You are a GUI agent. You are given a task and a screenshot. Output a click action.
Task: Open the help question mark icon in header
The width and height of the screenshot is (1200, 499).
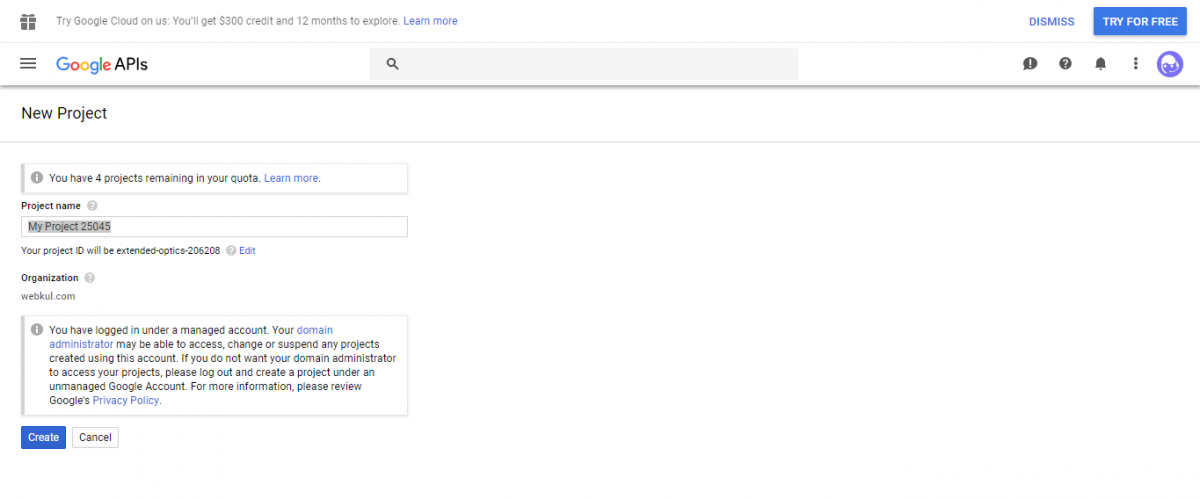point(1065,64)
